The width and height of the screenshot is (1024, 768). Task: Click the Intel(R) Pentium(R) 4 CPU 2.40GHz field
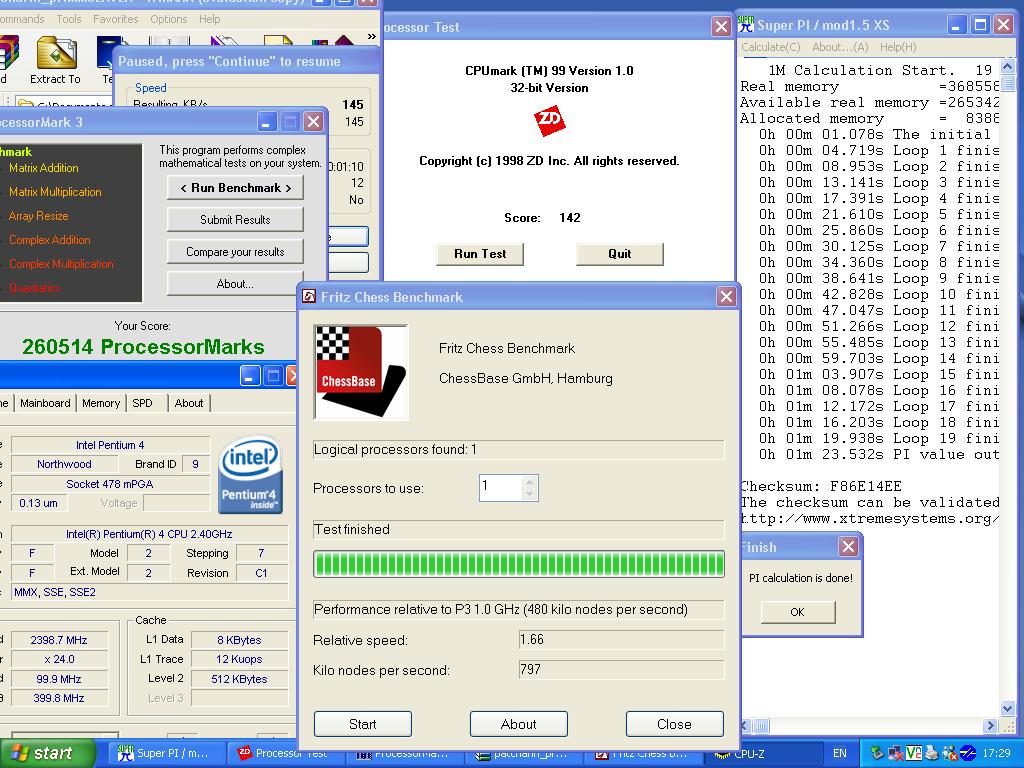click(150, 534)
